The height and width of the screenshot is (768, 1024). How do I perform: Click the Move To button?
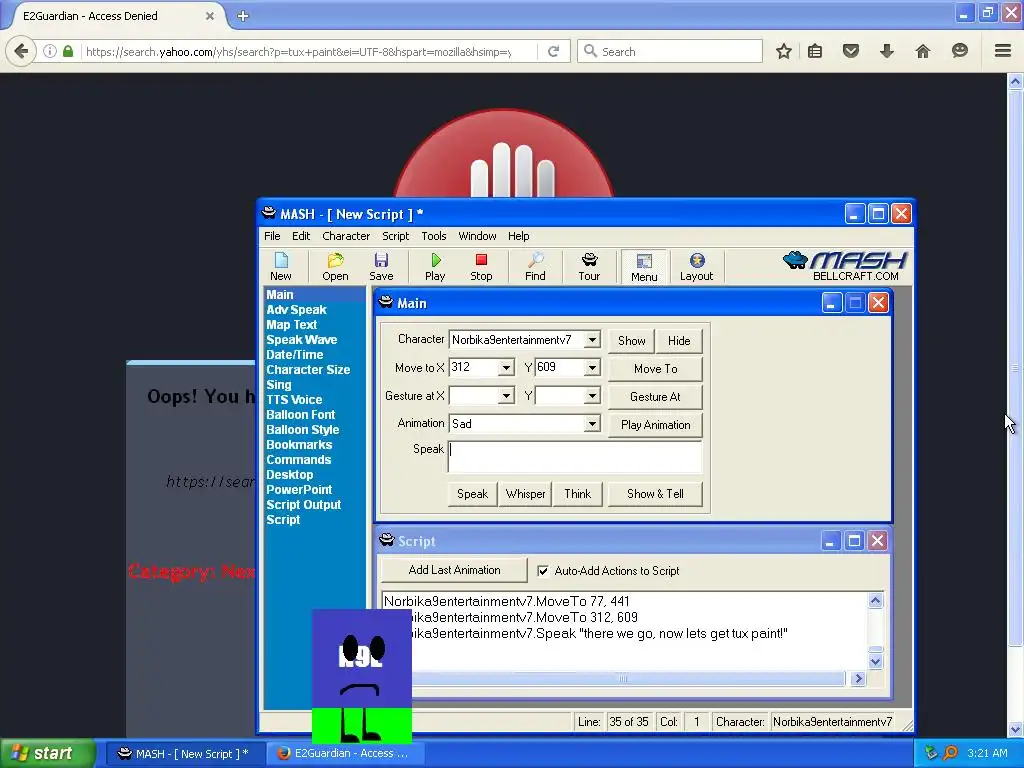point(655,369)
